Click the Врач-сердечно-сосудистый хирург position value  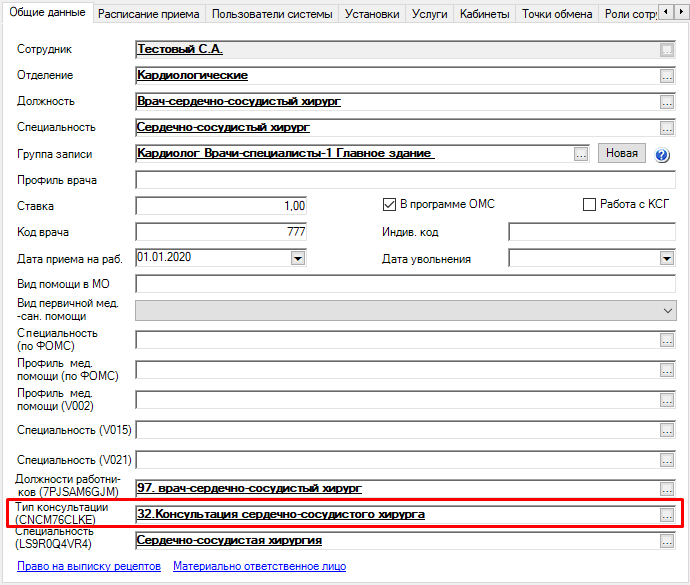pyautogui.click(x=239, y=101)
